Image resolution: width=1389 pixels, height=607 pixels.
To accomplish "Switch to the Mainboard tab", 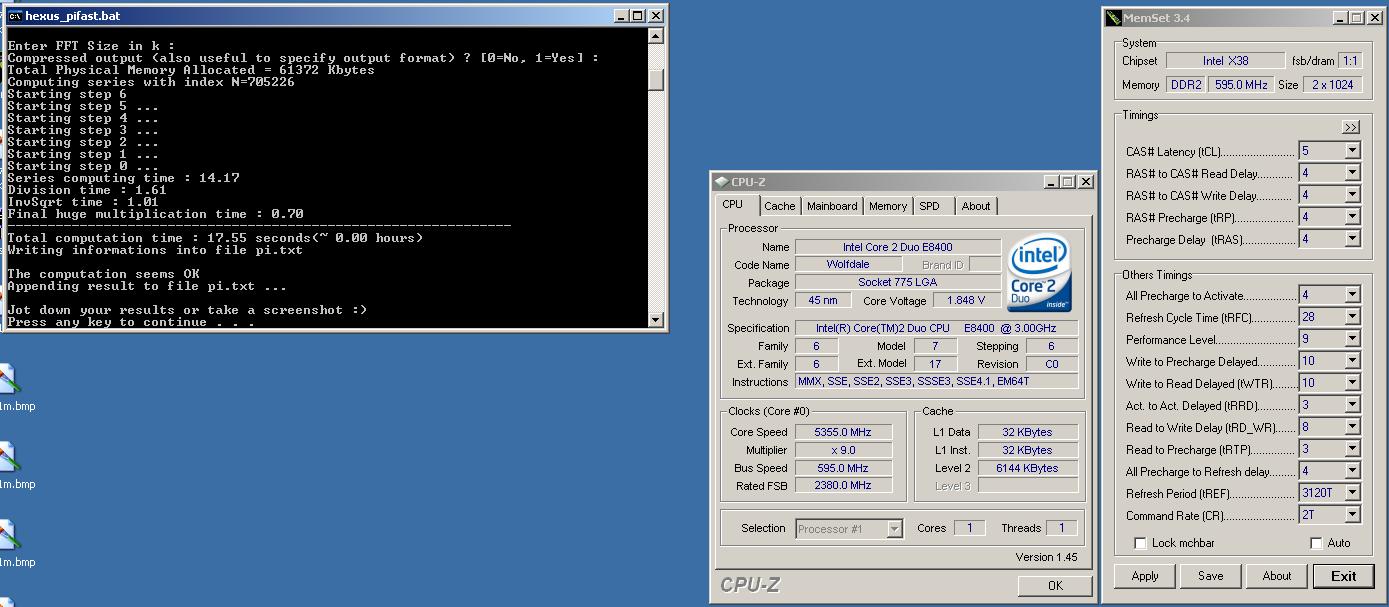I will pos(832,206).
